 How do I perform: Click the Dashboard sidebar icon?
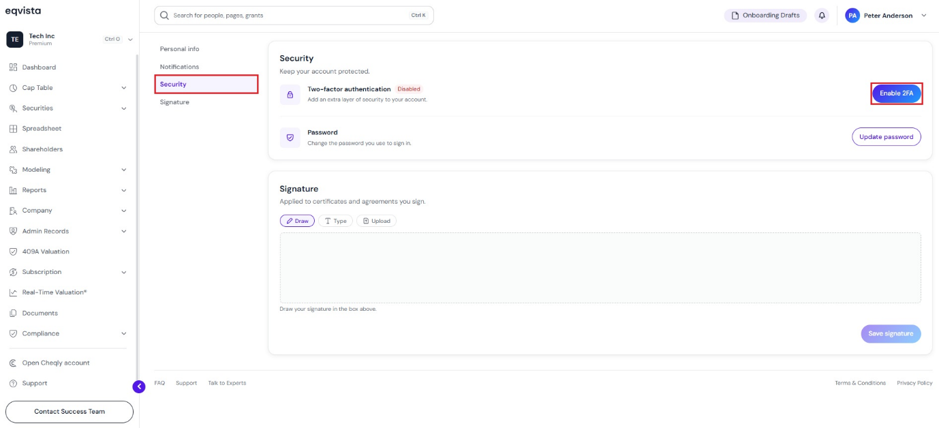tap(13, 68)
